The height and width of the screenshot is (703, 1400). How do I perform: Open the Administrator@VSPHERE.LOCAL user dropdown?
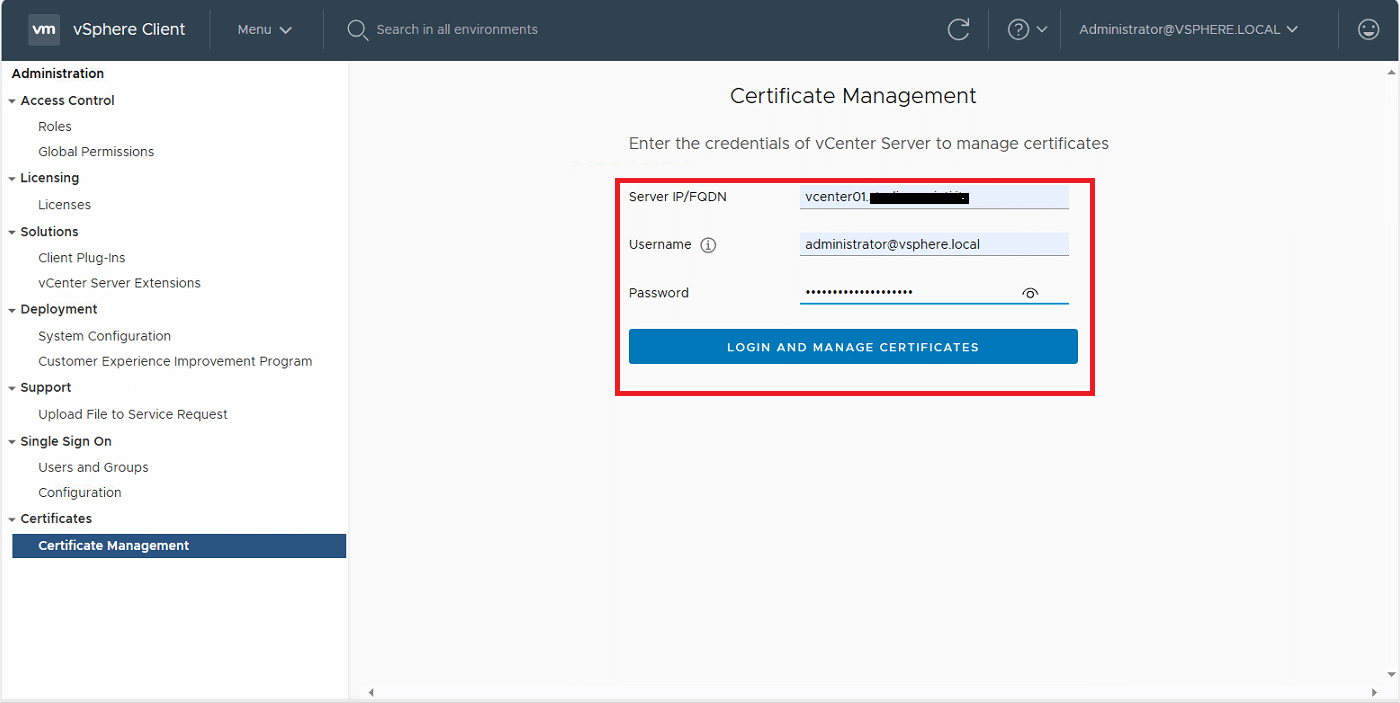point(1188,29)
